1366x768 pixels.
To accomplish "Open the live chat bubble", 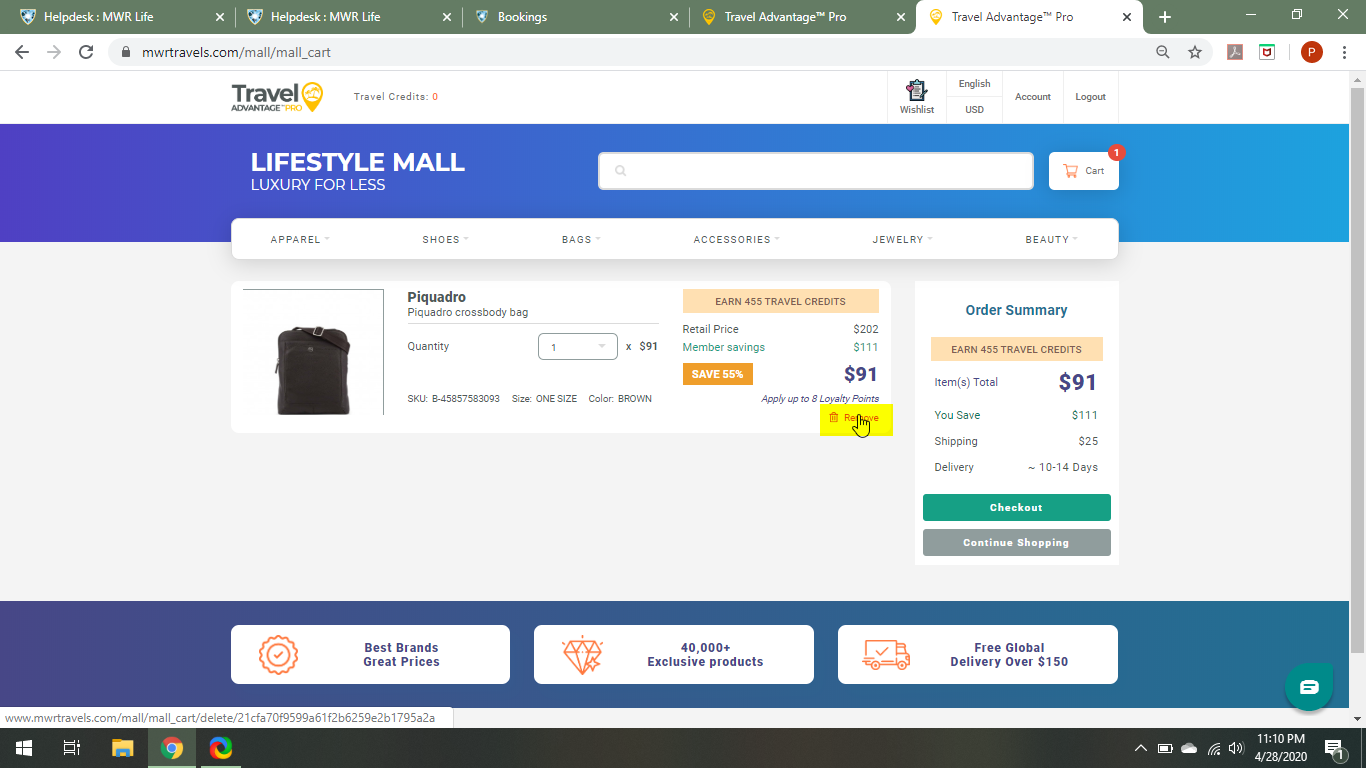I will (1309, 687).
